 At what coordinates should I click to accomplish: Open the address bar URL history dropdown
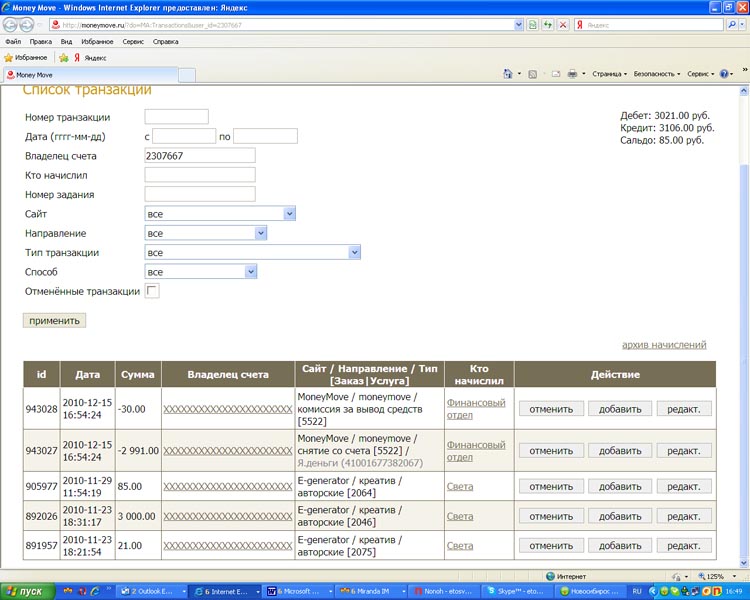pyautogui.click(x=518, y=24)
